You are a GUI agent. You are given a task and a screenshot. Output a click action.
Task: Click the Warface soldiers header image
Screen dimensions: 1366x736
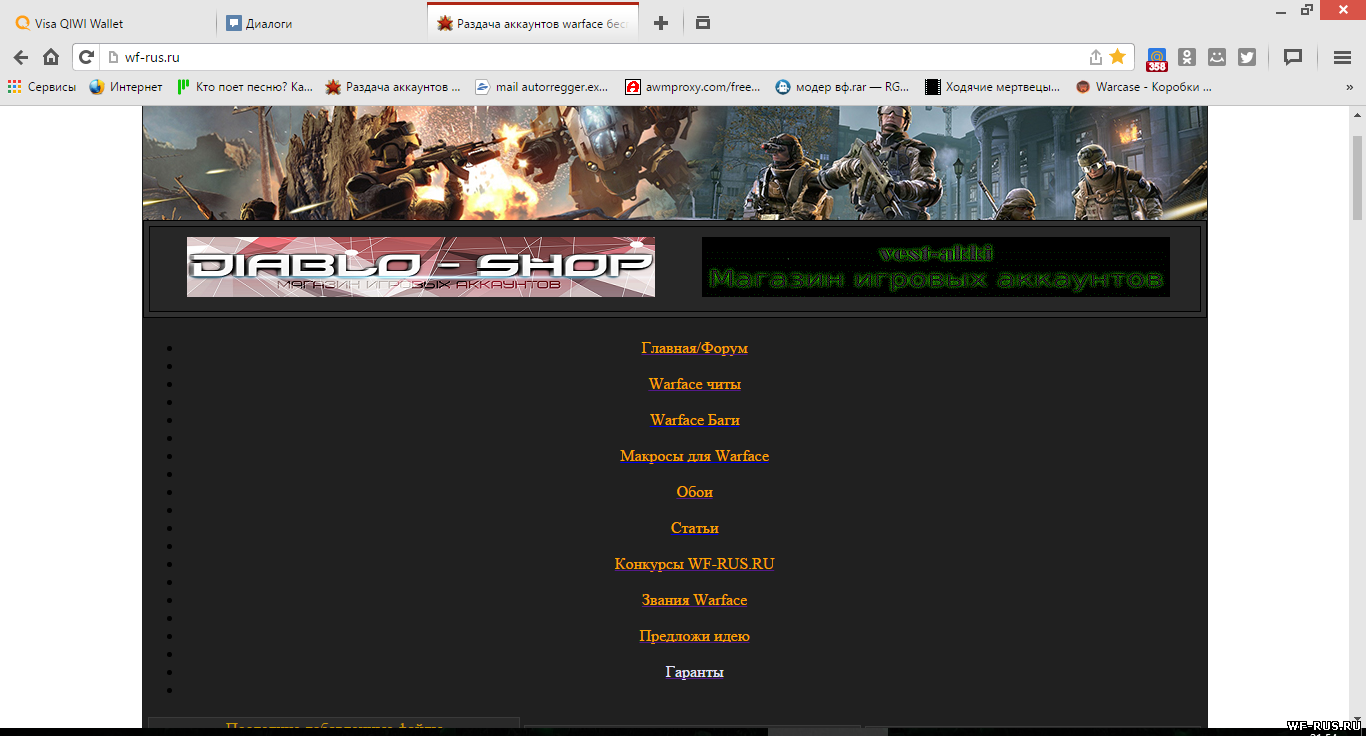[675, 162]
